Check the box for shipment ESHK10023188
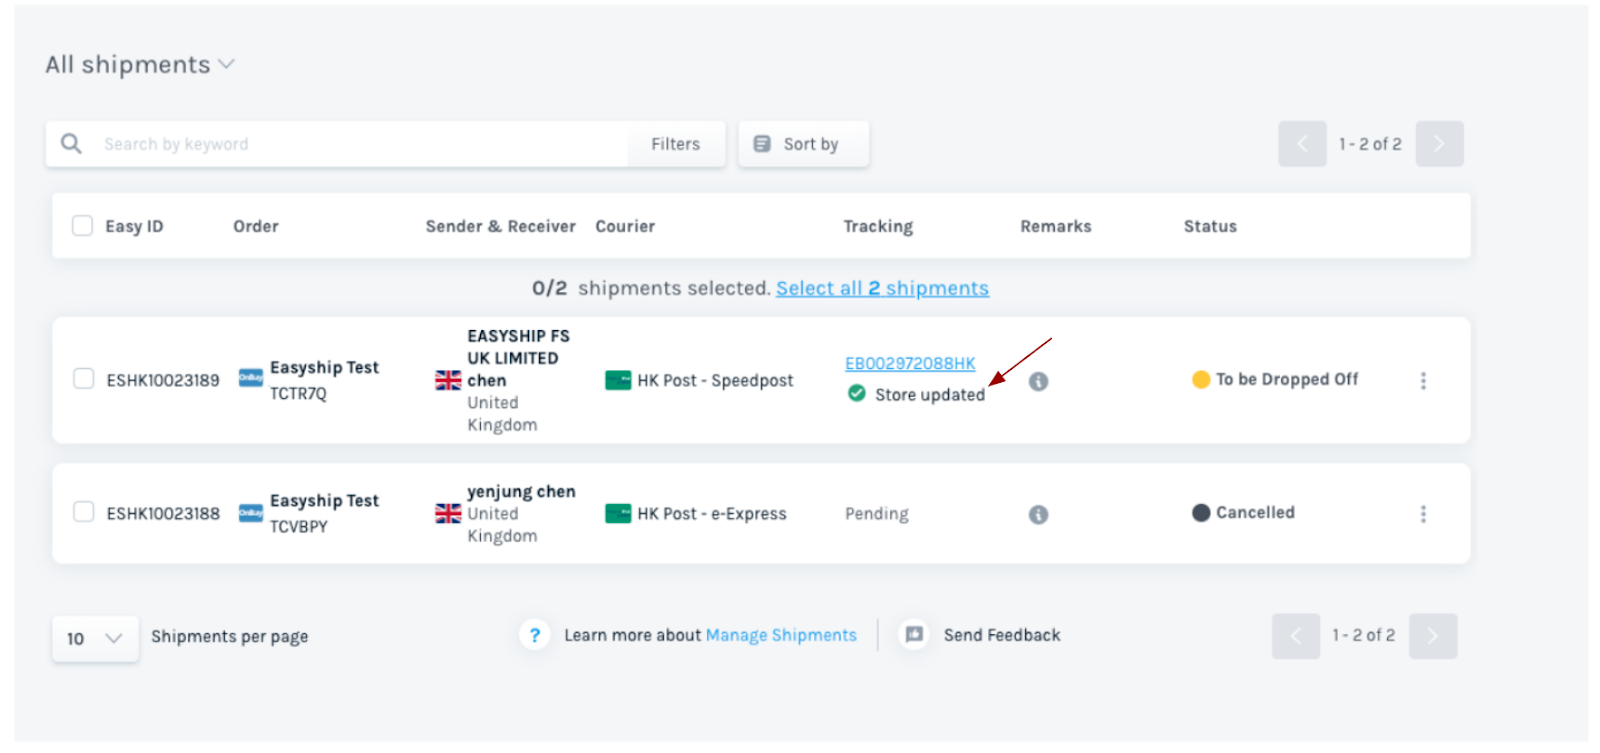1600x753 pixels. pos(83,512)
